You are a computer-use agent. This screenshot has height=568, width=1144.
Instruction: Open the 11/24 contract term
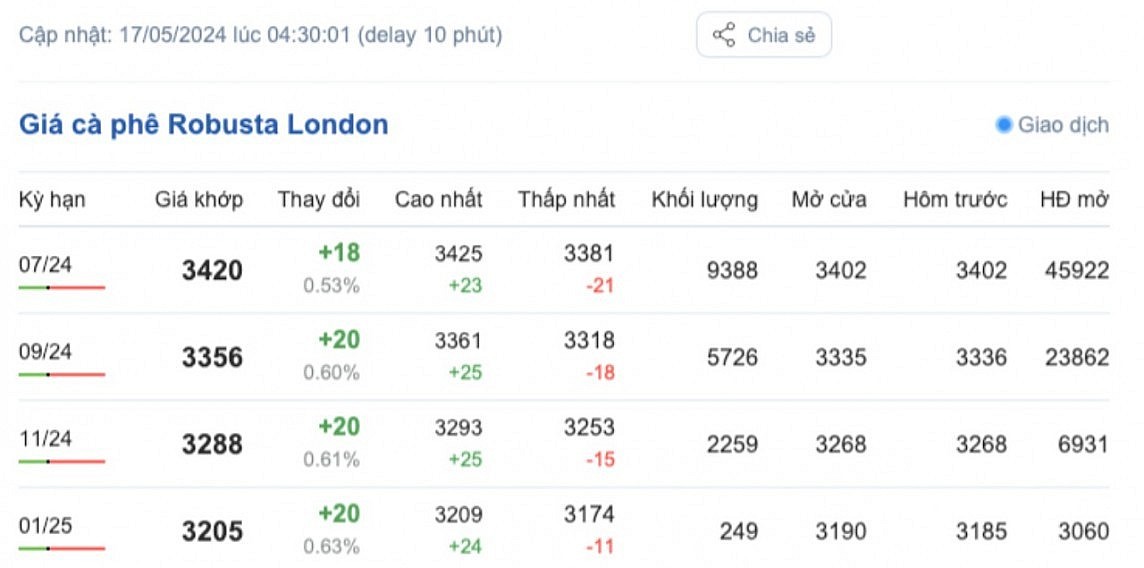click(x=45, y=438)
